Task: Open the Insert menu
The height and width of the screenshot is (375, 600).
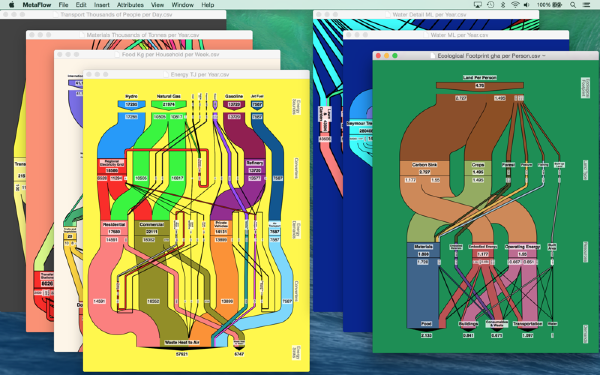Action: [x=101, y=5]
